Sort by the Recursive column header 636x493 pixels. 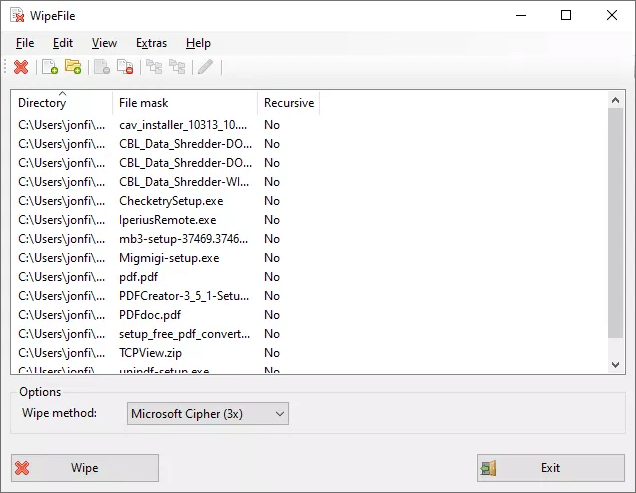(x=289, y=103)
